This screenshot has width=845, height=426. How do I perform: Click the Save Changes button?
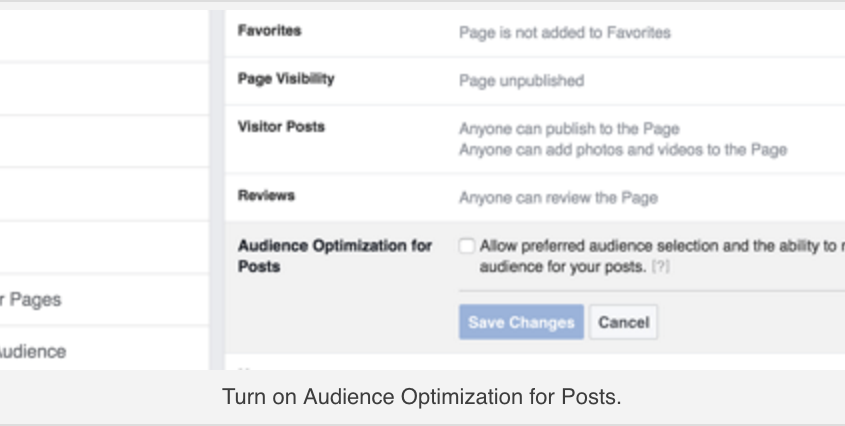tap(521, 322)
